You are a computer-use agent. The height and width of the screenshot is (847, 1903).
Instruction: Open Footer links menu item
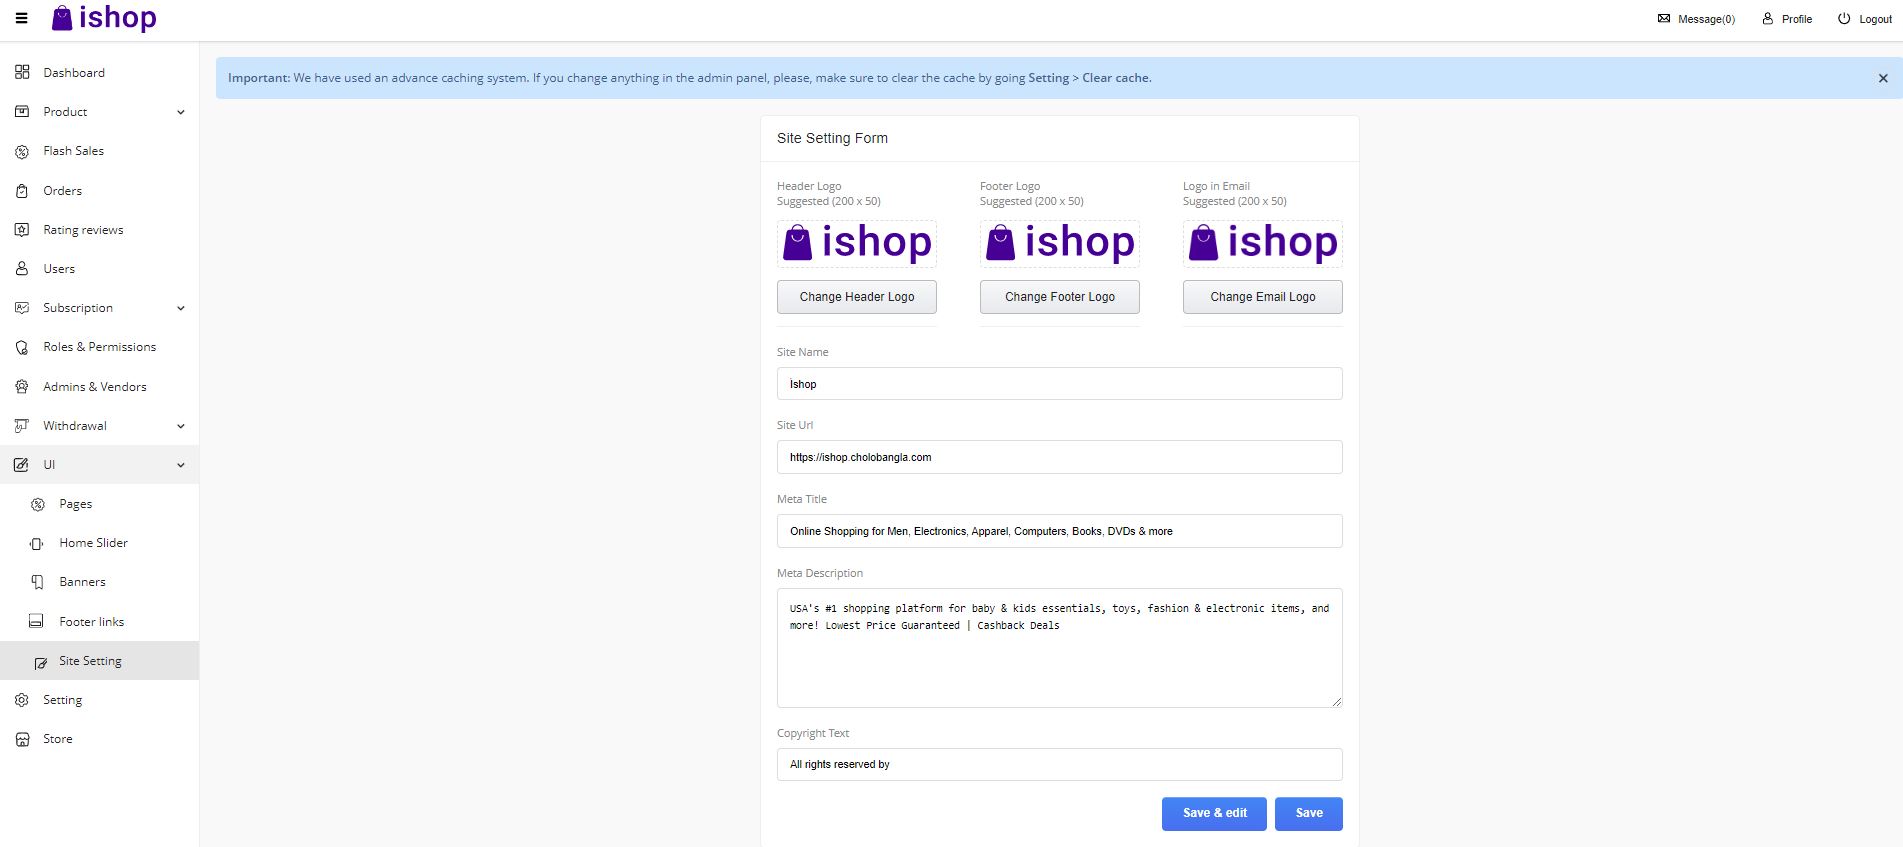[91, 622]
